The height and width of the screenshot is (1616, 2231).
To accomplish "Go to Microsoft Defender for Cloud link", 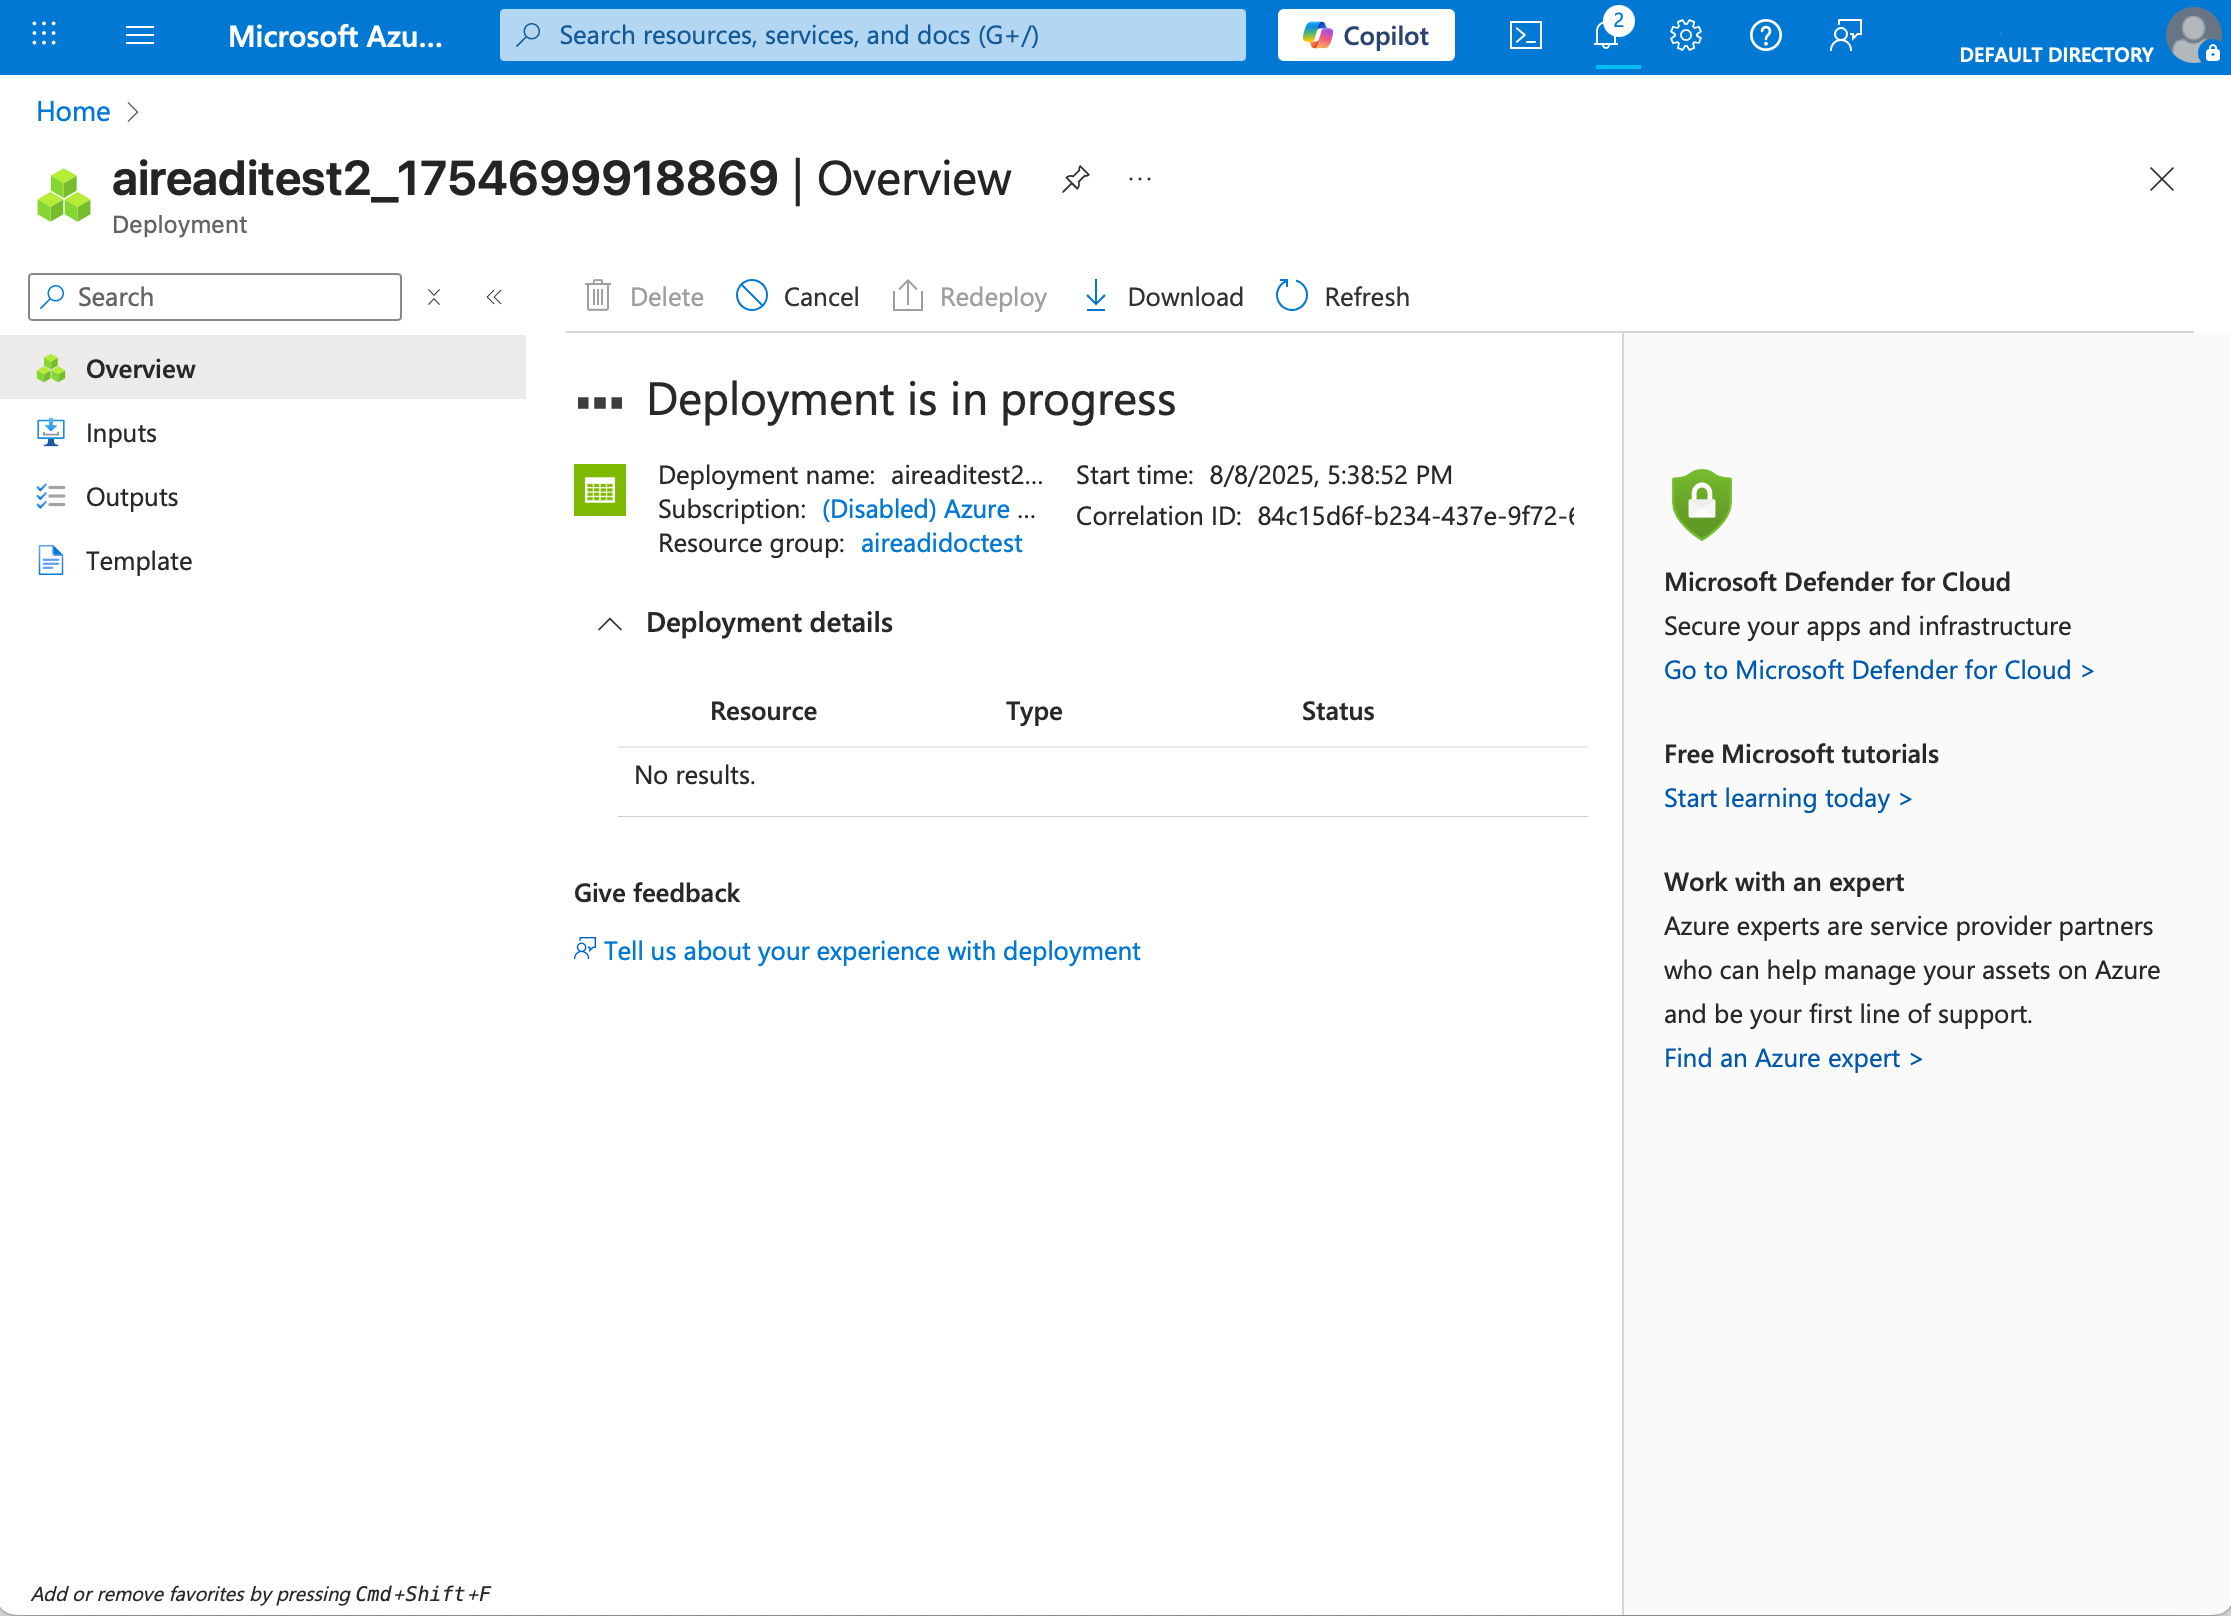I will coord(1877,670).
